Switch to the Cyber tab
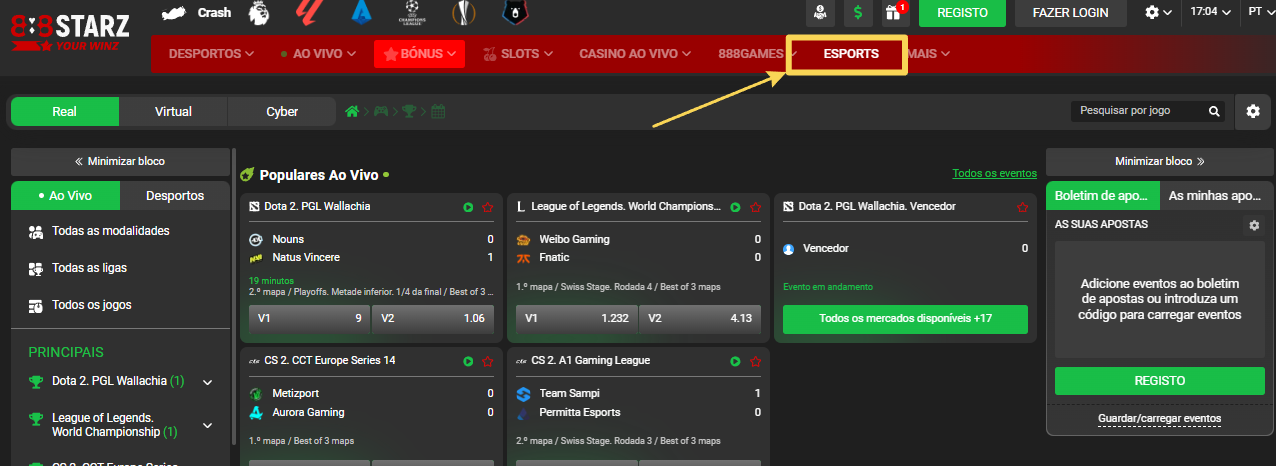This screenshot has width=1276, height=466. coord(282,112)
